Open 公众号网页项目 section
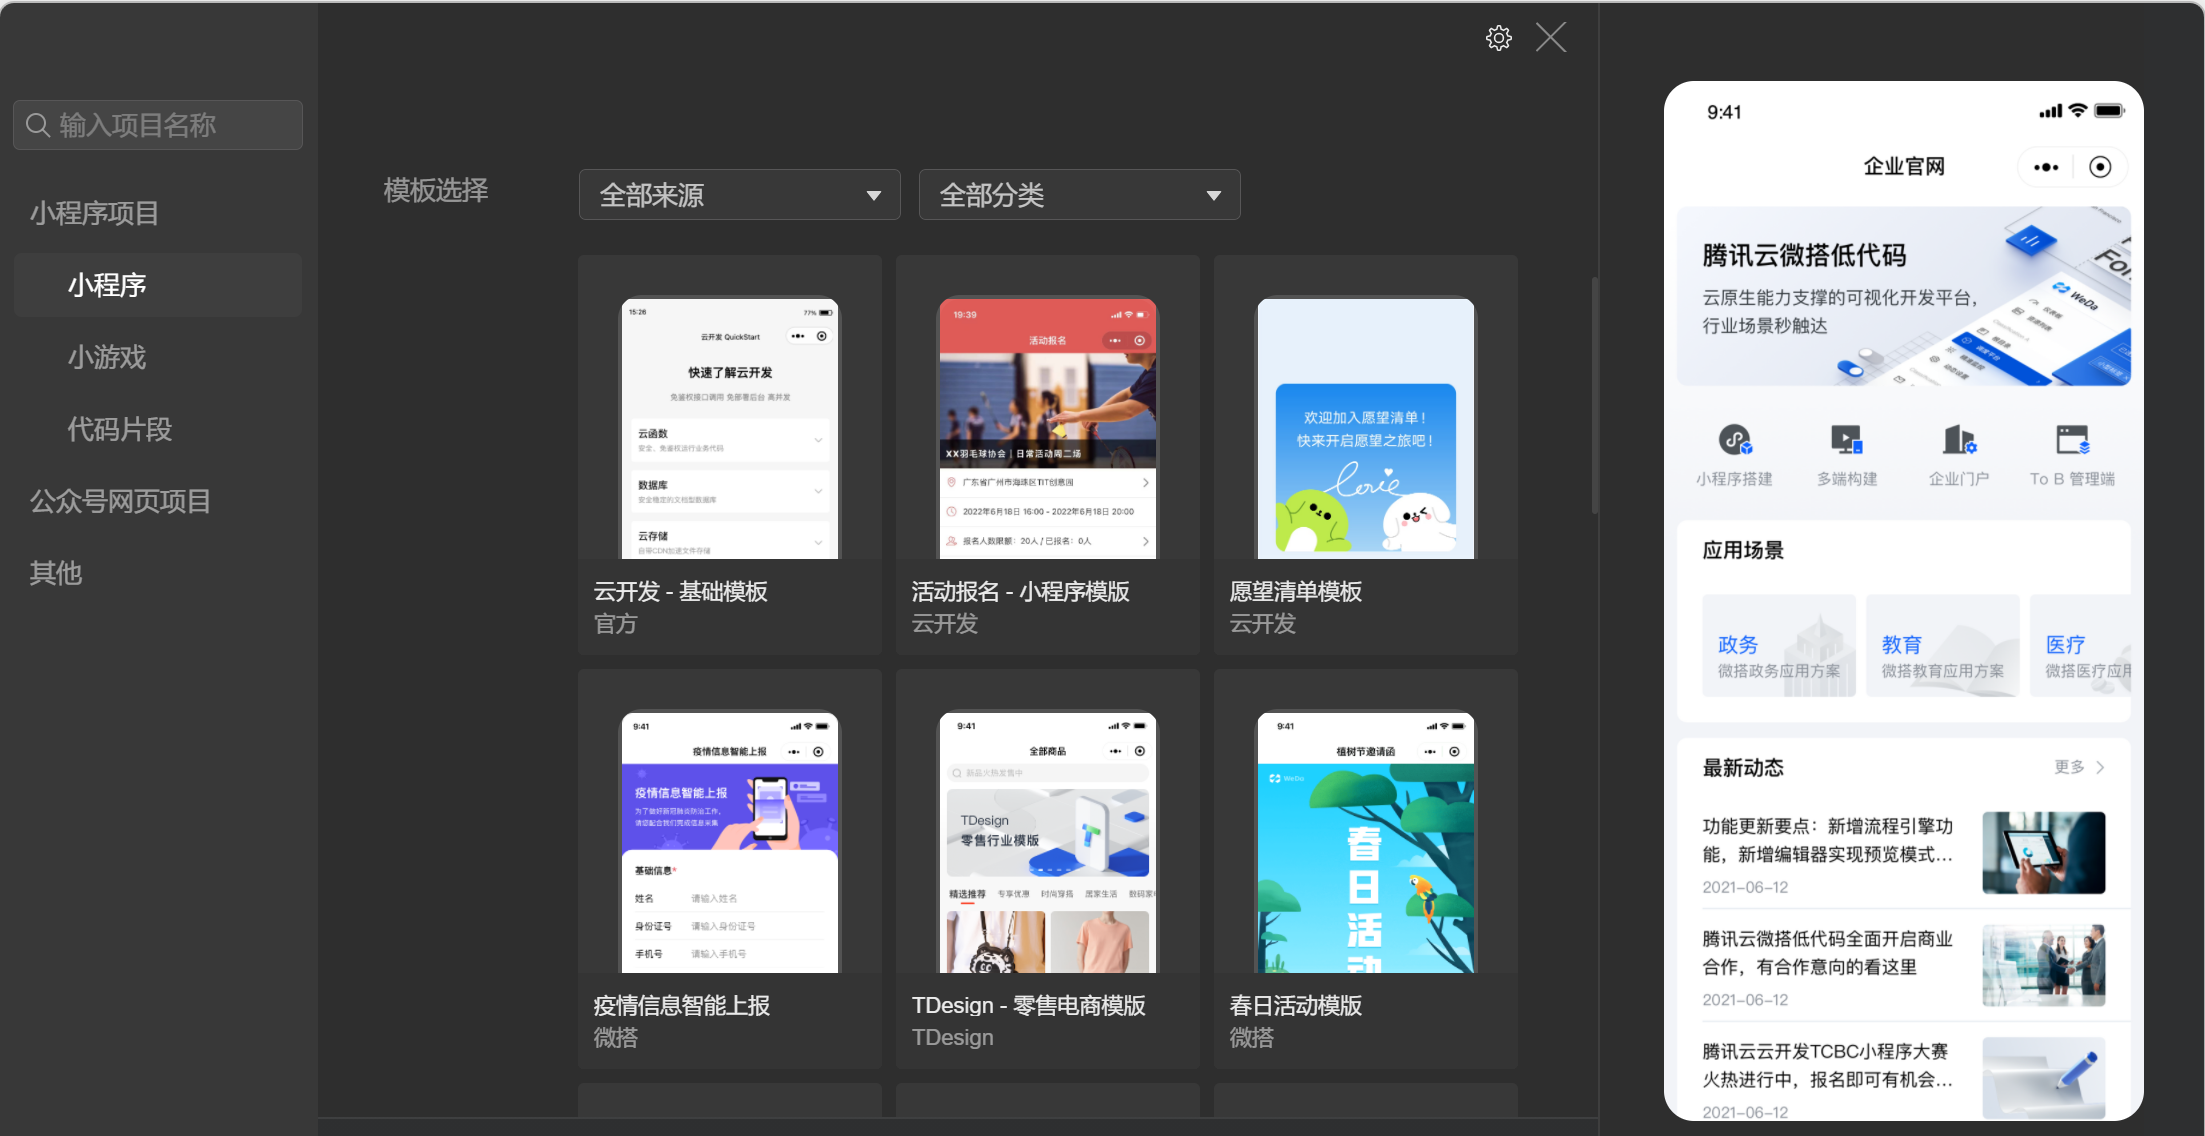This screenshot has height=1136, width=2205. [x=120, y=501]
